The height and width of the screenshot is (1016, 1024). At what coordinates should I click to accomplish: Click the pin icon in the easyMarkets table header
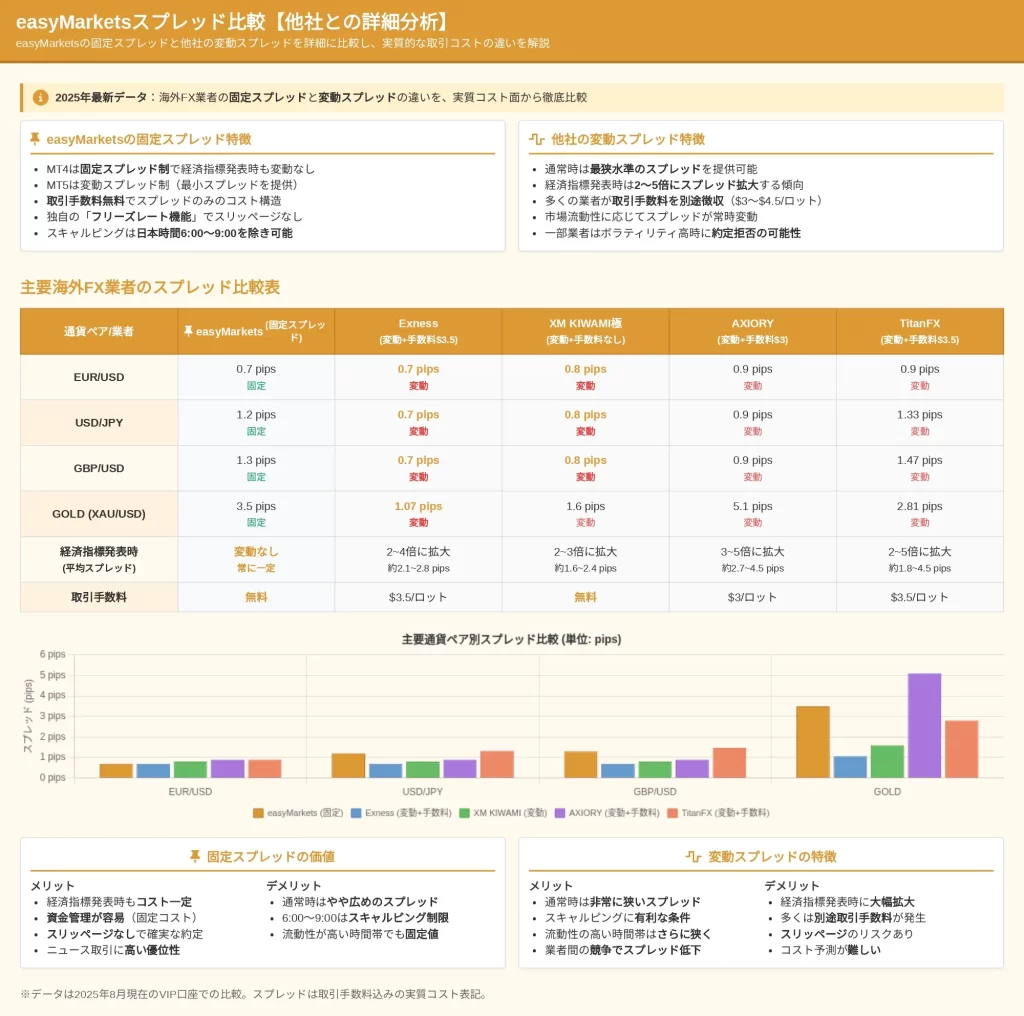(188, 331)
